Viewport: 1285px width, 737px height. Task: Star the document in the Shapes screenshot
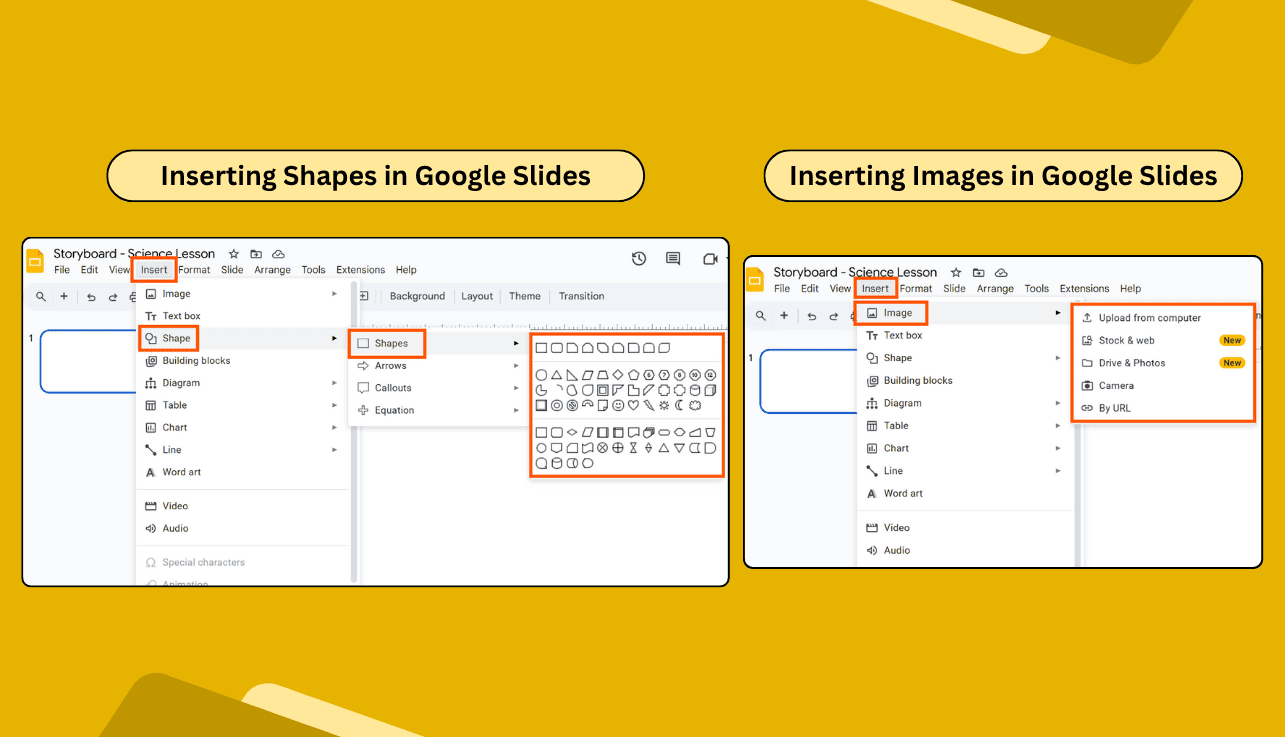coord(234,254)
